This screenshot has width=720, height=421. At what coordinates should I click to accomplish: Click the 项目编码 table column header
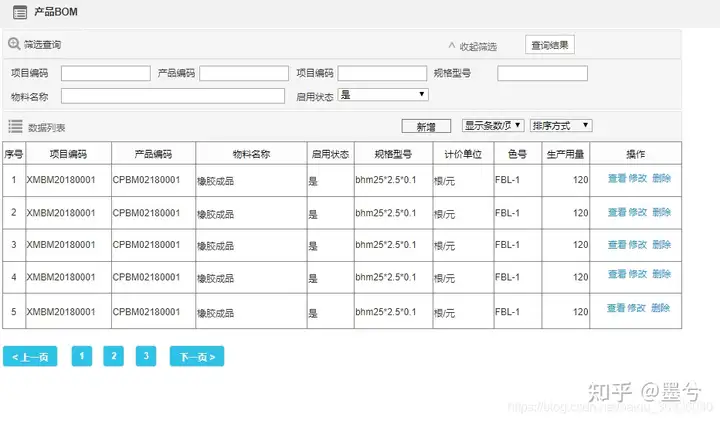68,154
